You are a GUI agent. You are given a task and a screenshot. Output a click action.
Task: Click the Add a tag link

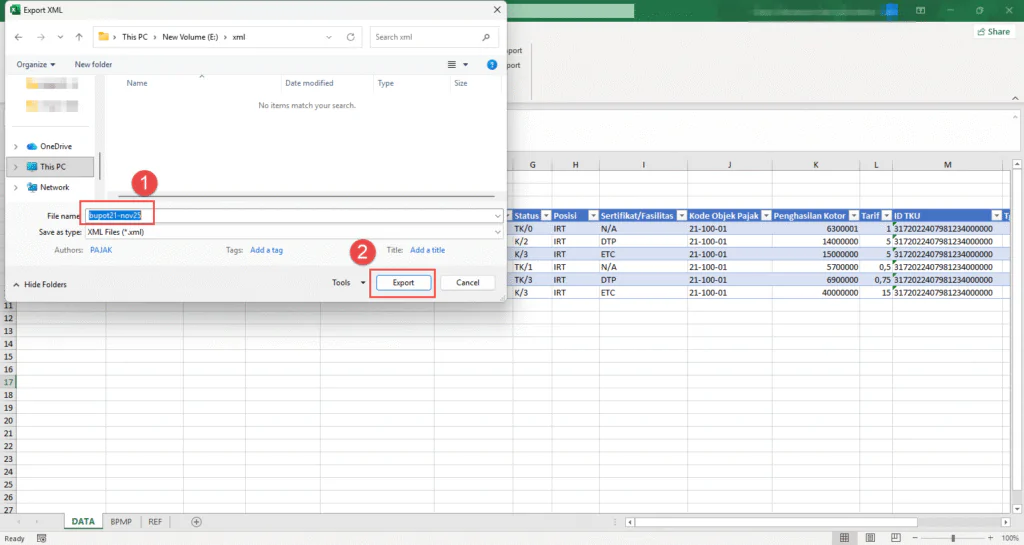266,250
